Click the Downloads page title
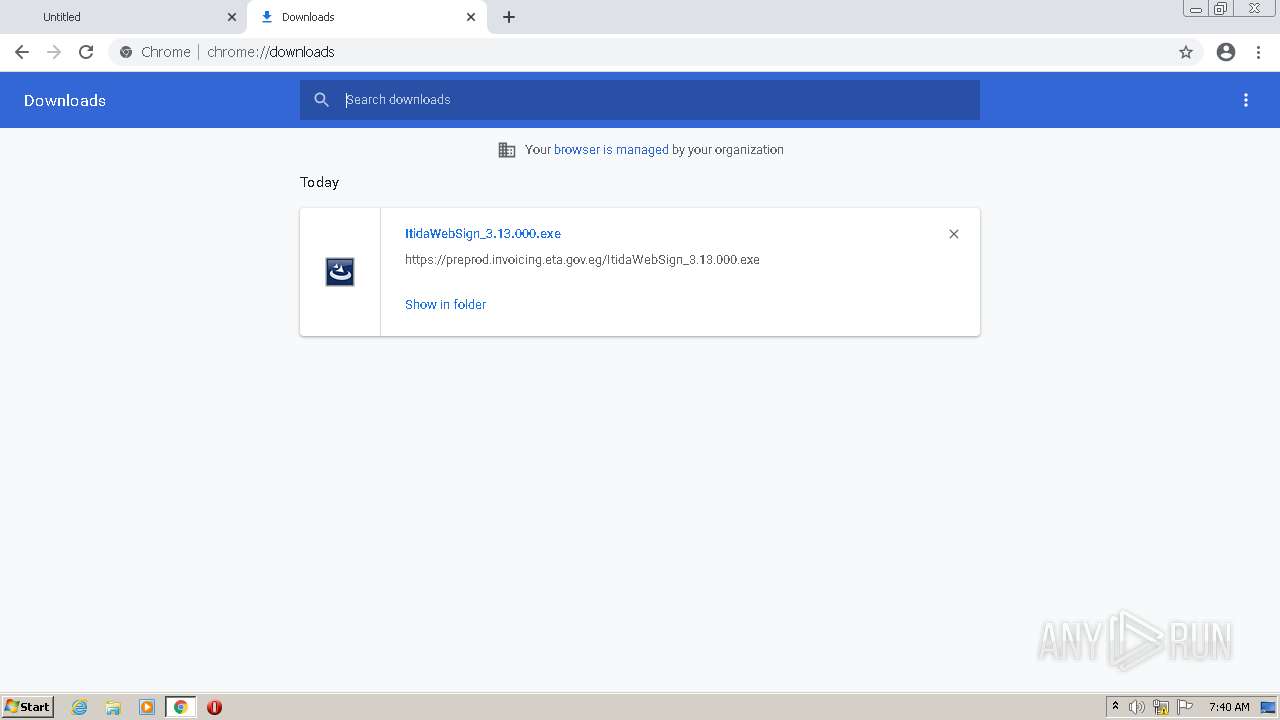Screen dimensions: 1280x720 pos(65,101)
